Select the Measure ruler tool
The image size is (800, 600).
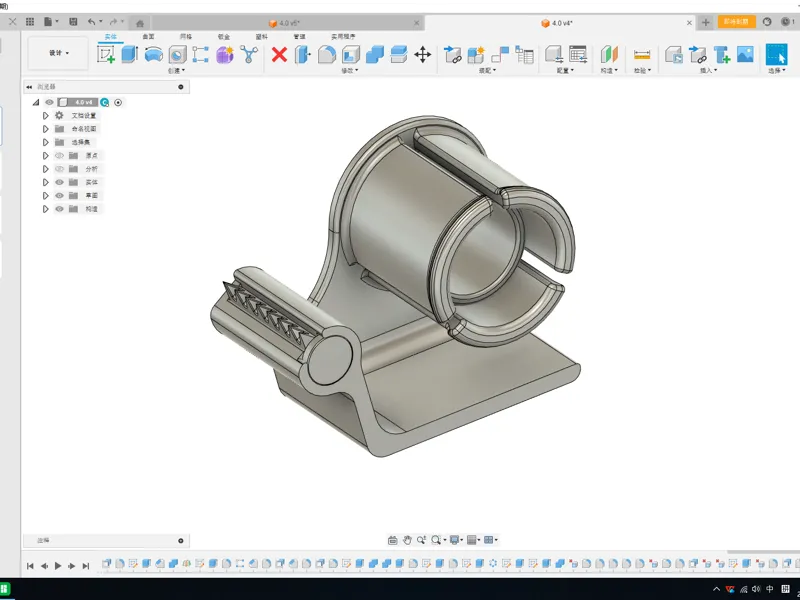642,54
